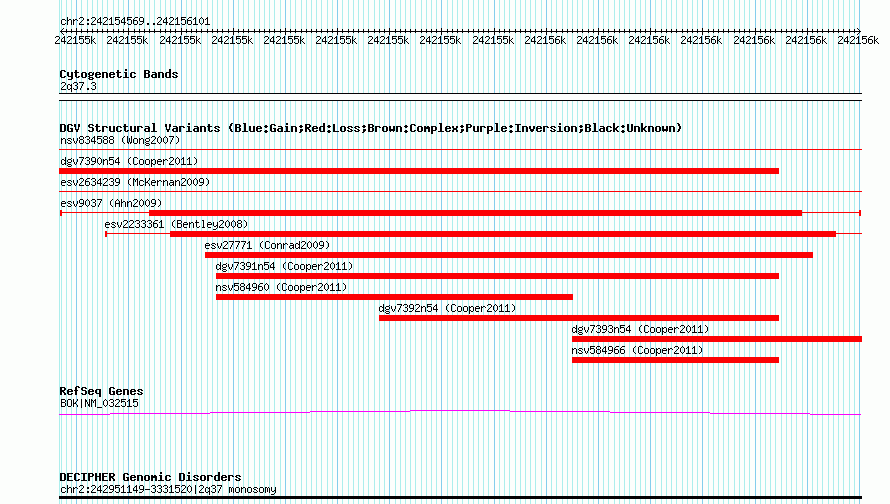
Task: Click the first 242155k ruler tick label
Action: pyautogui.click(x=75, y=40)
